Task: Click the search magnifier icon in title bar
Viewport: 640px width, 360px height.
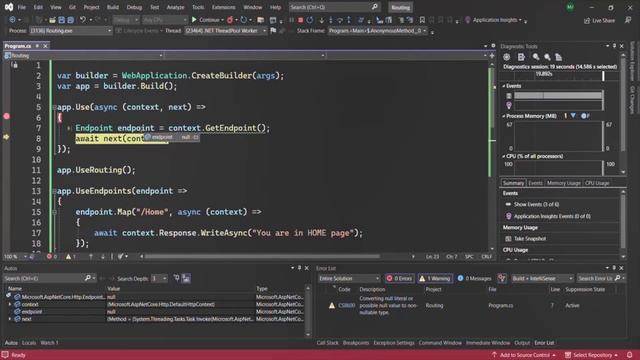Action: tap(375, 7)
